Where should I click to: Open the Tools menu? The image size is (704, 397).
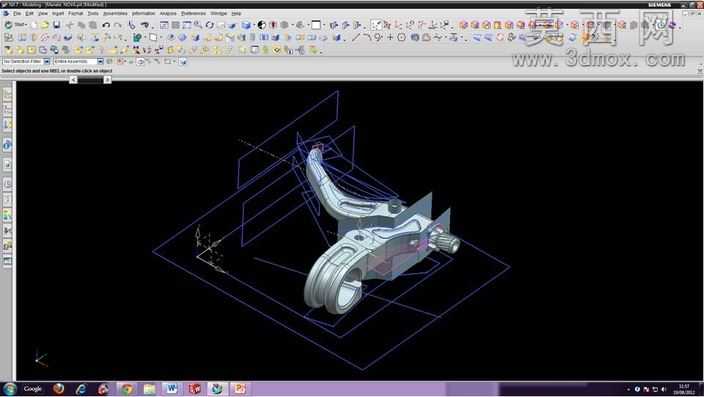[x=93, y=13]
